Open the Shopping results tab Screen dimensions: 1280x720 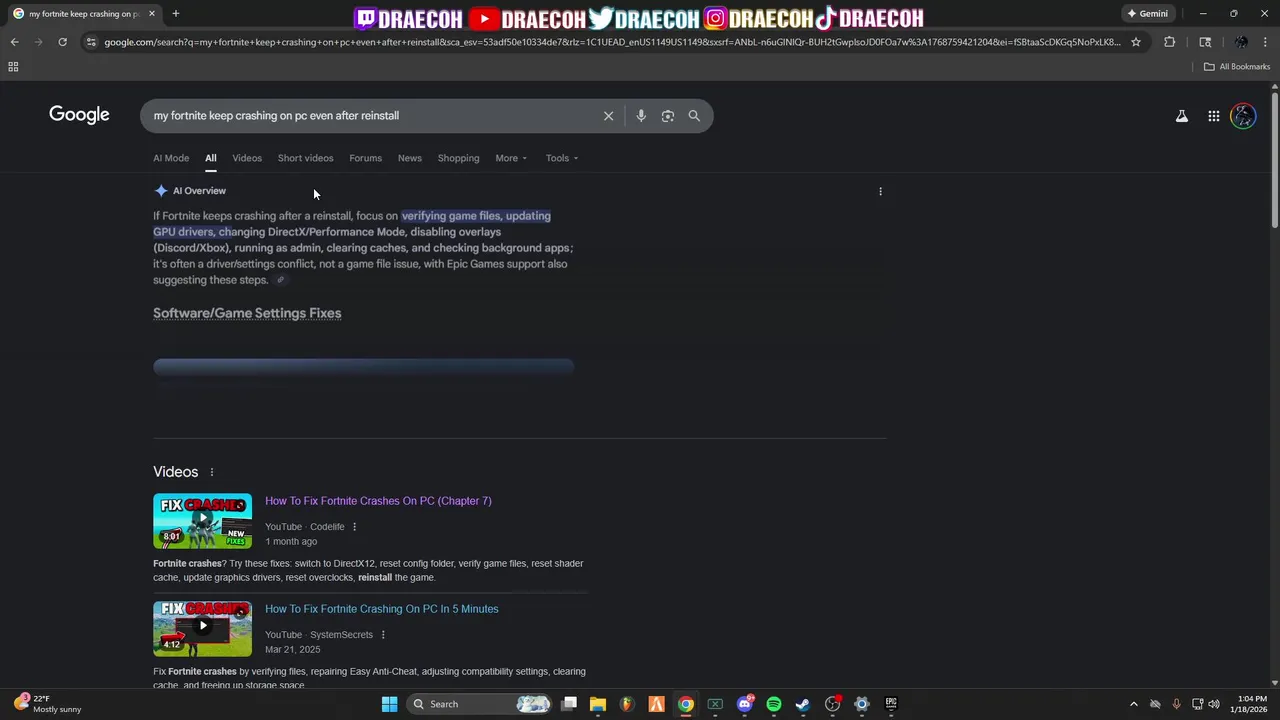458,158
